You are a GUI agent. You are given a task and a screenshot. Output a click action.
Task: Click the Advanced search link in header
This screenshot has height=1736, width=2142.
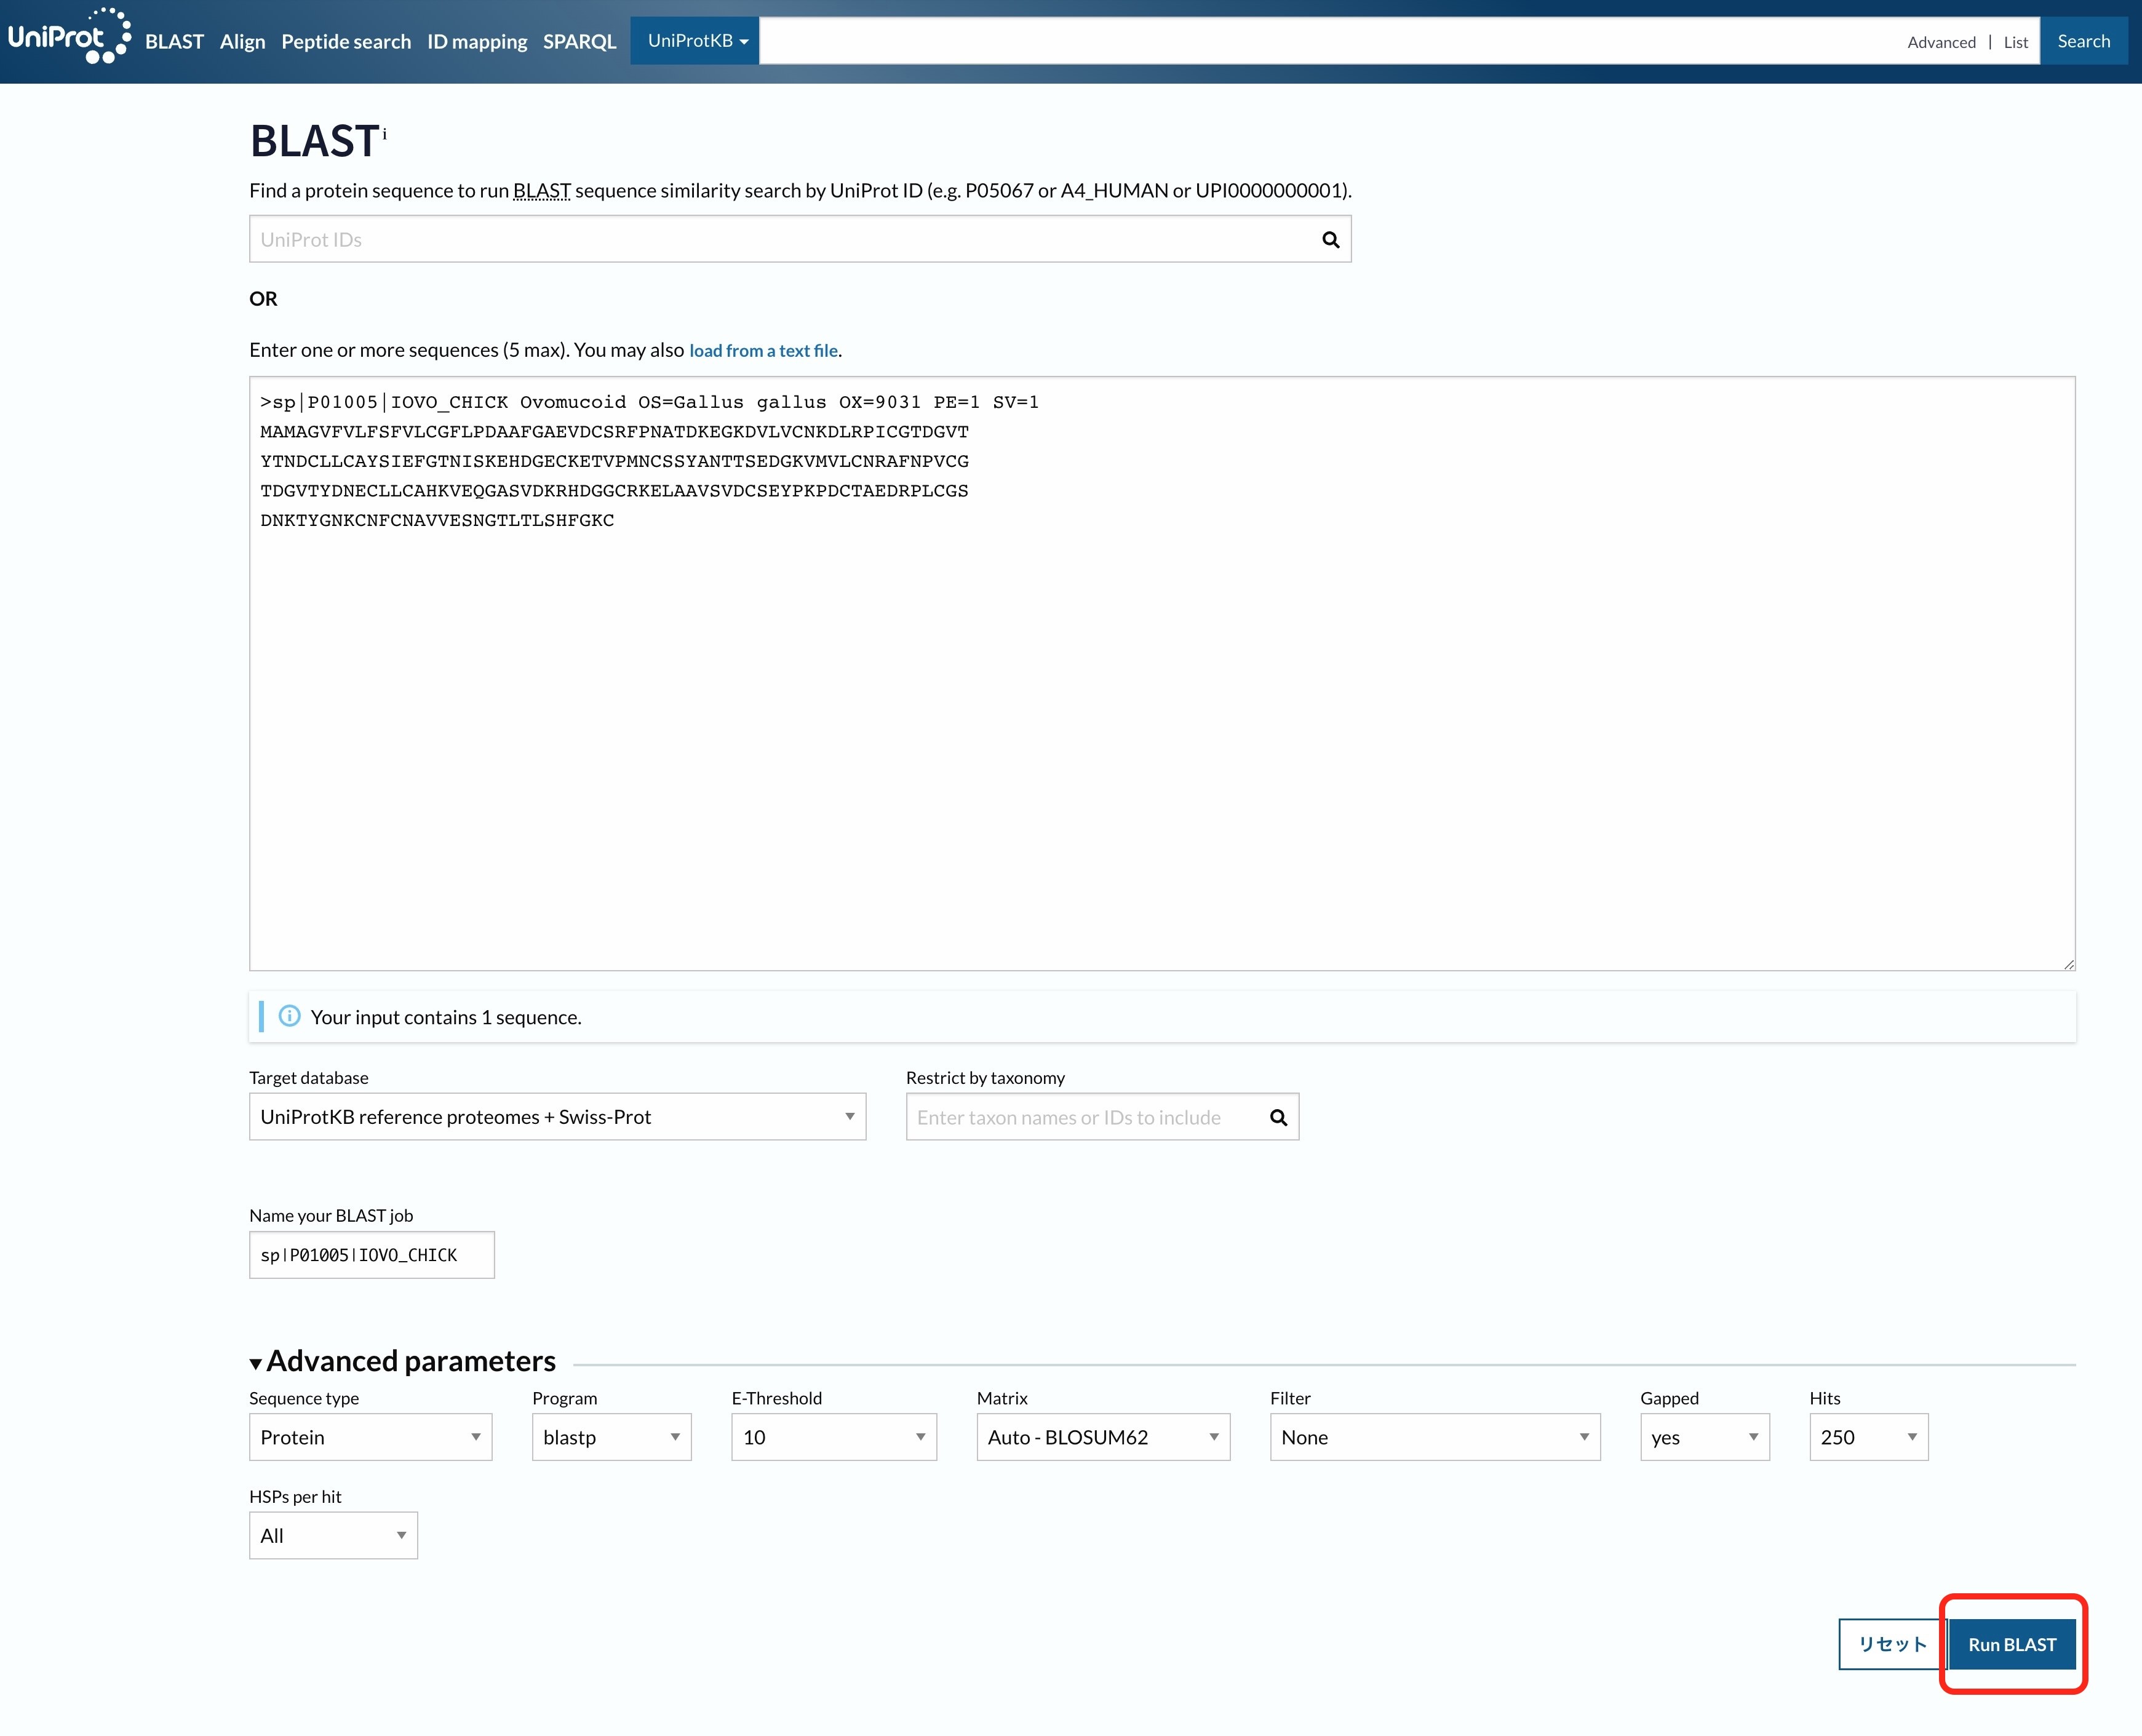click(x=1941, y=42)
